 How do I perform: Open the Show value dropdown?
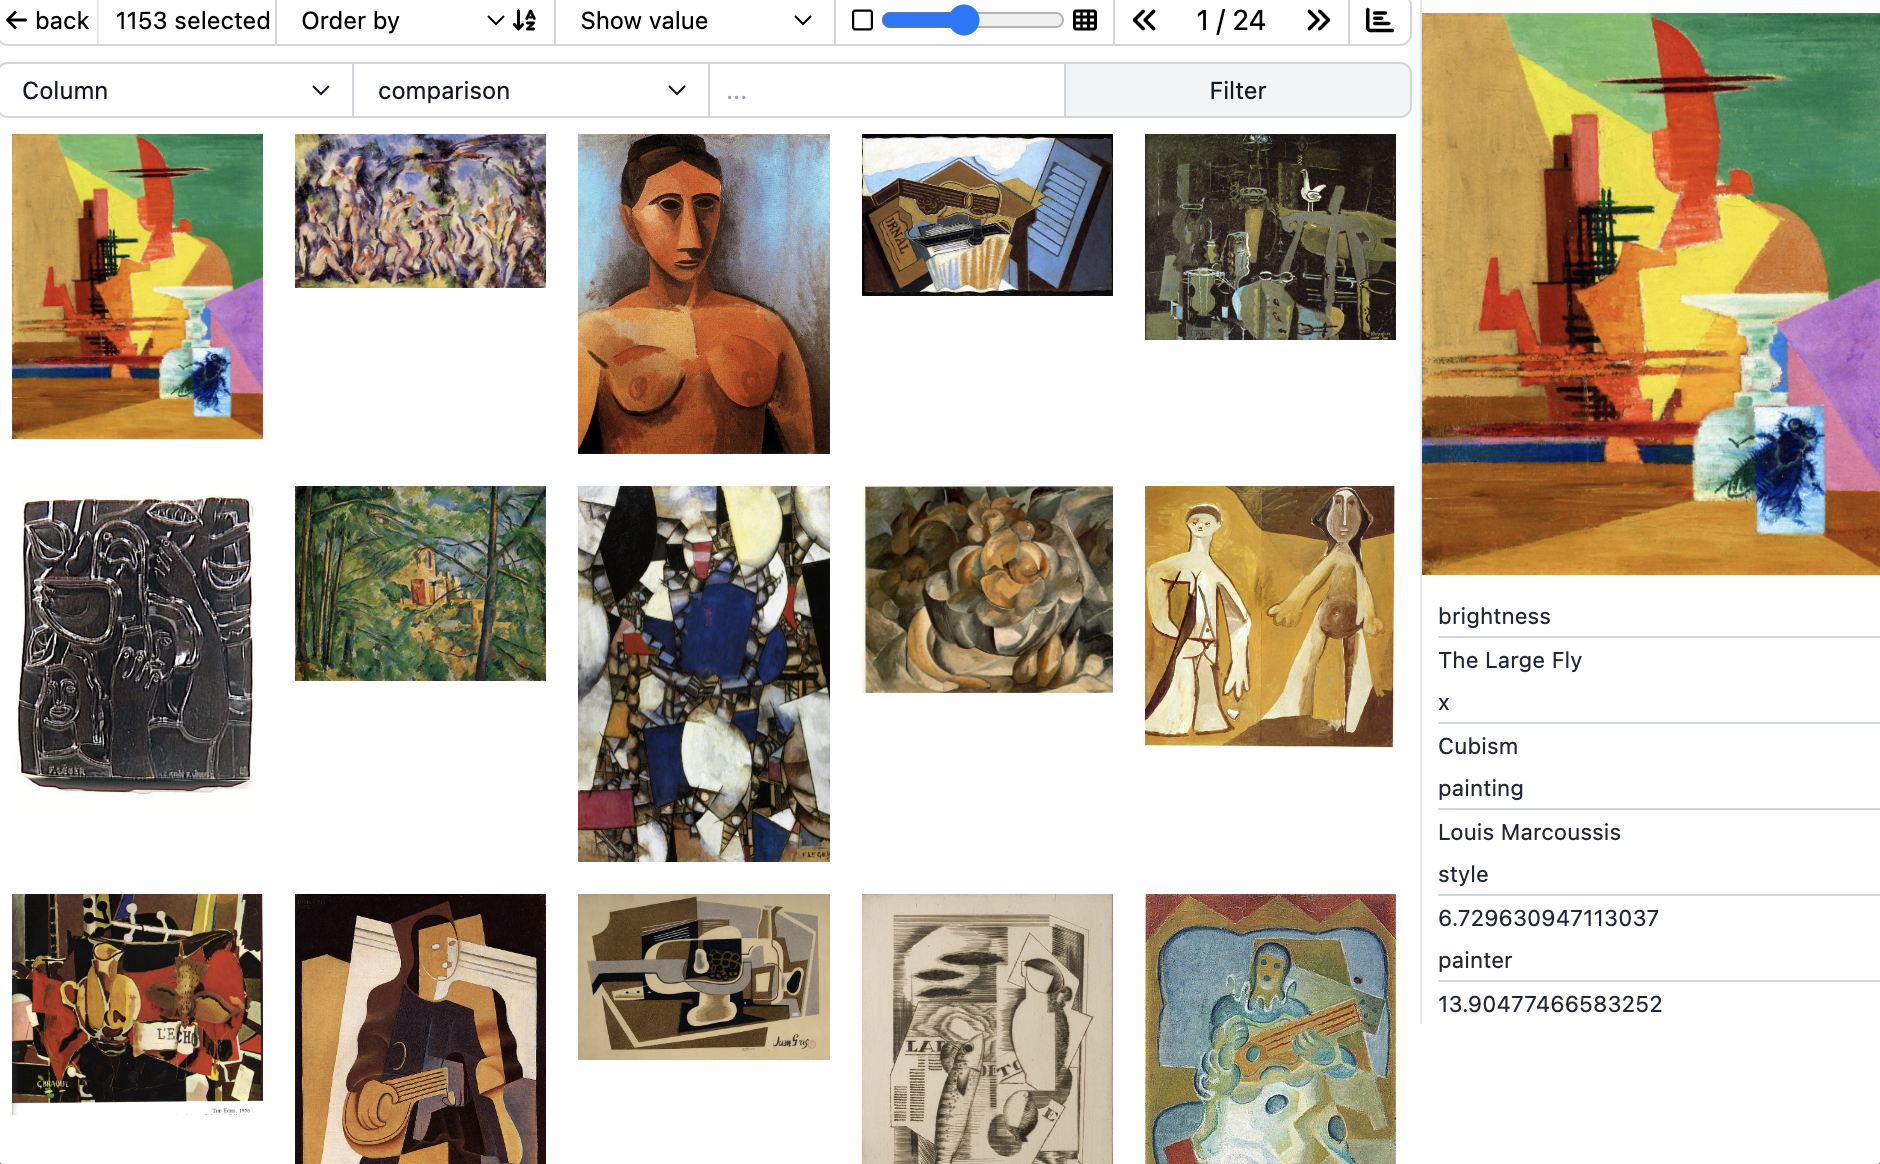pos(695,21)
